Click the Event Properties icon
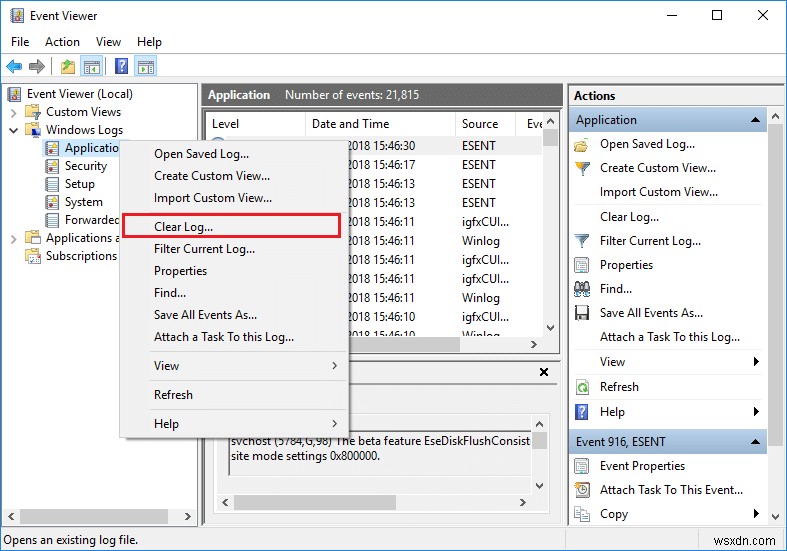 point(582,466)
